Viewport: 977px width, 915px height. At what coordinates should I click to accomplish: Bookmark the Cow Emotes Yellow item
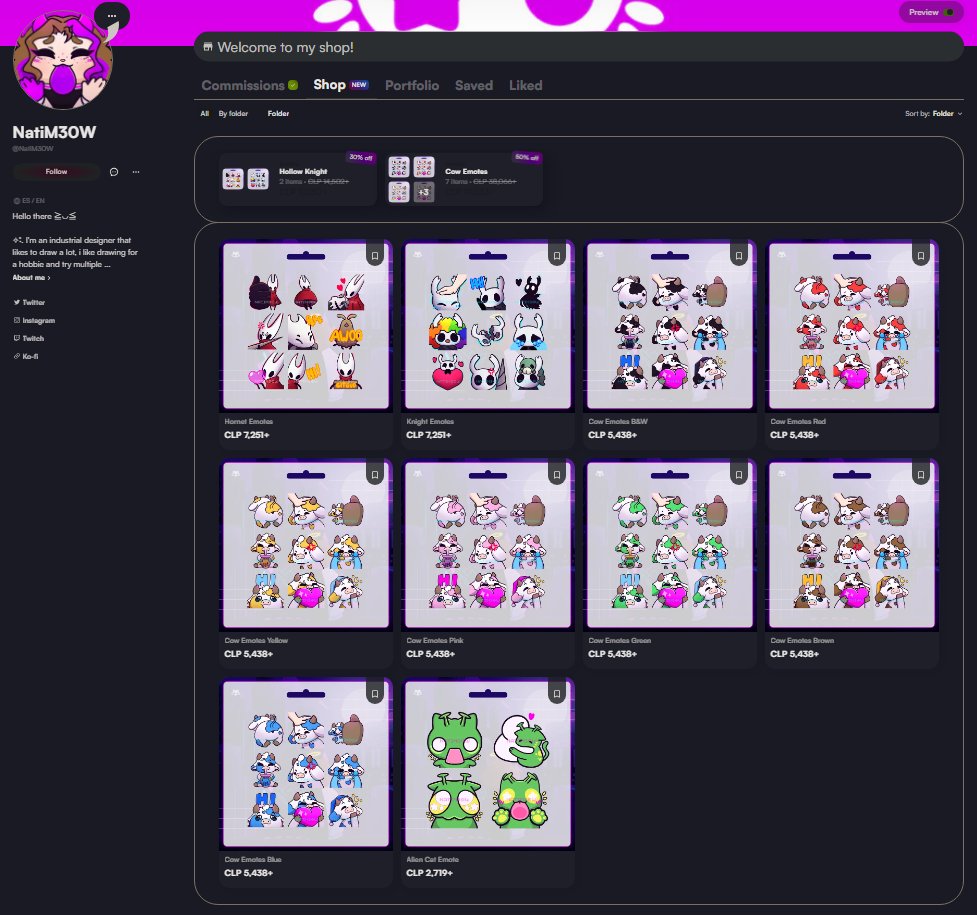tap(375, 475)
